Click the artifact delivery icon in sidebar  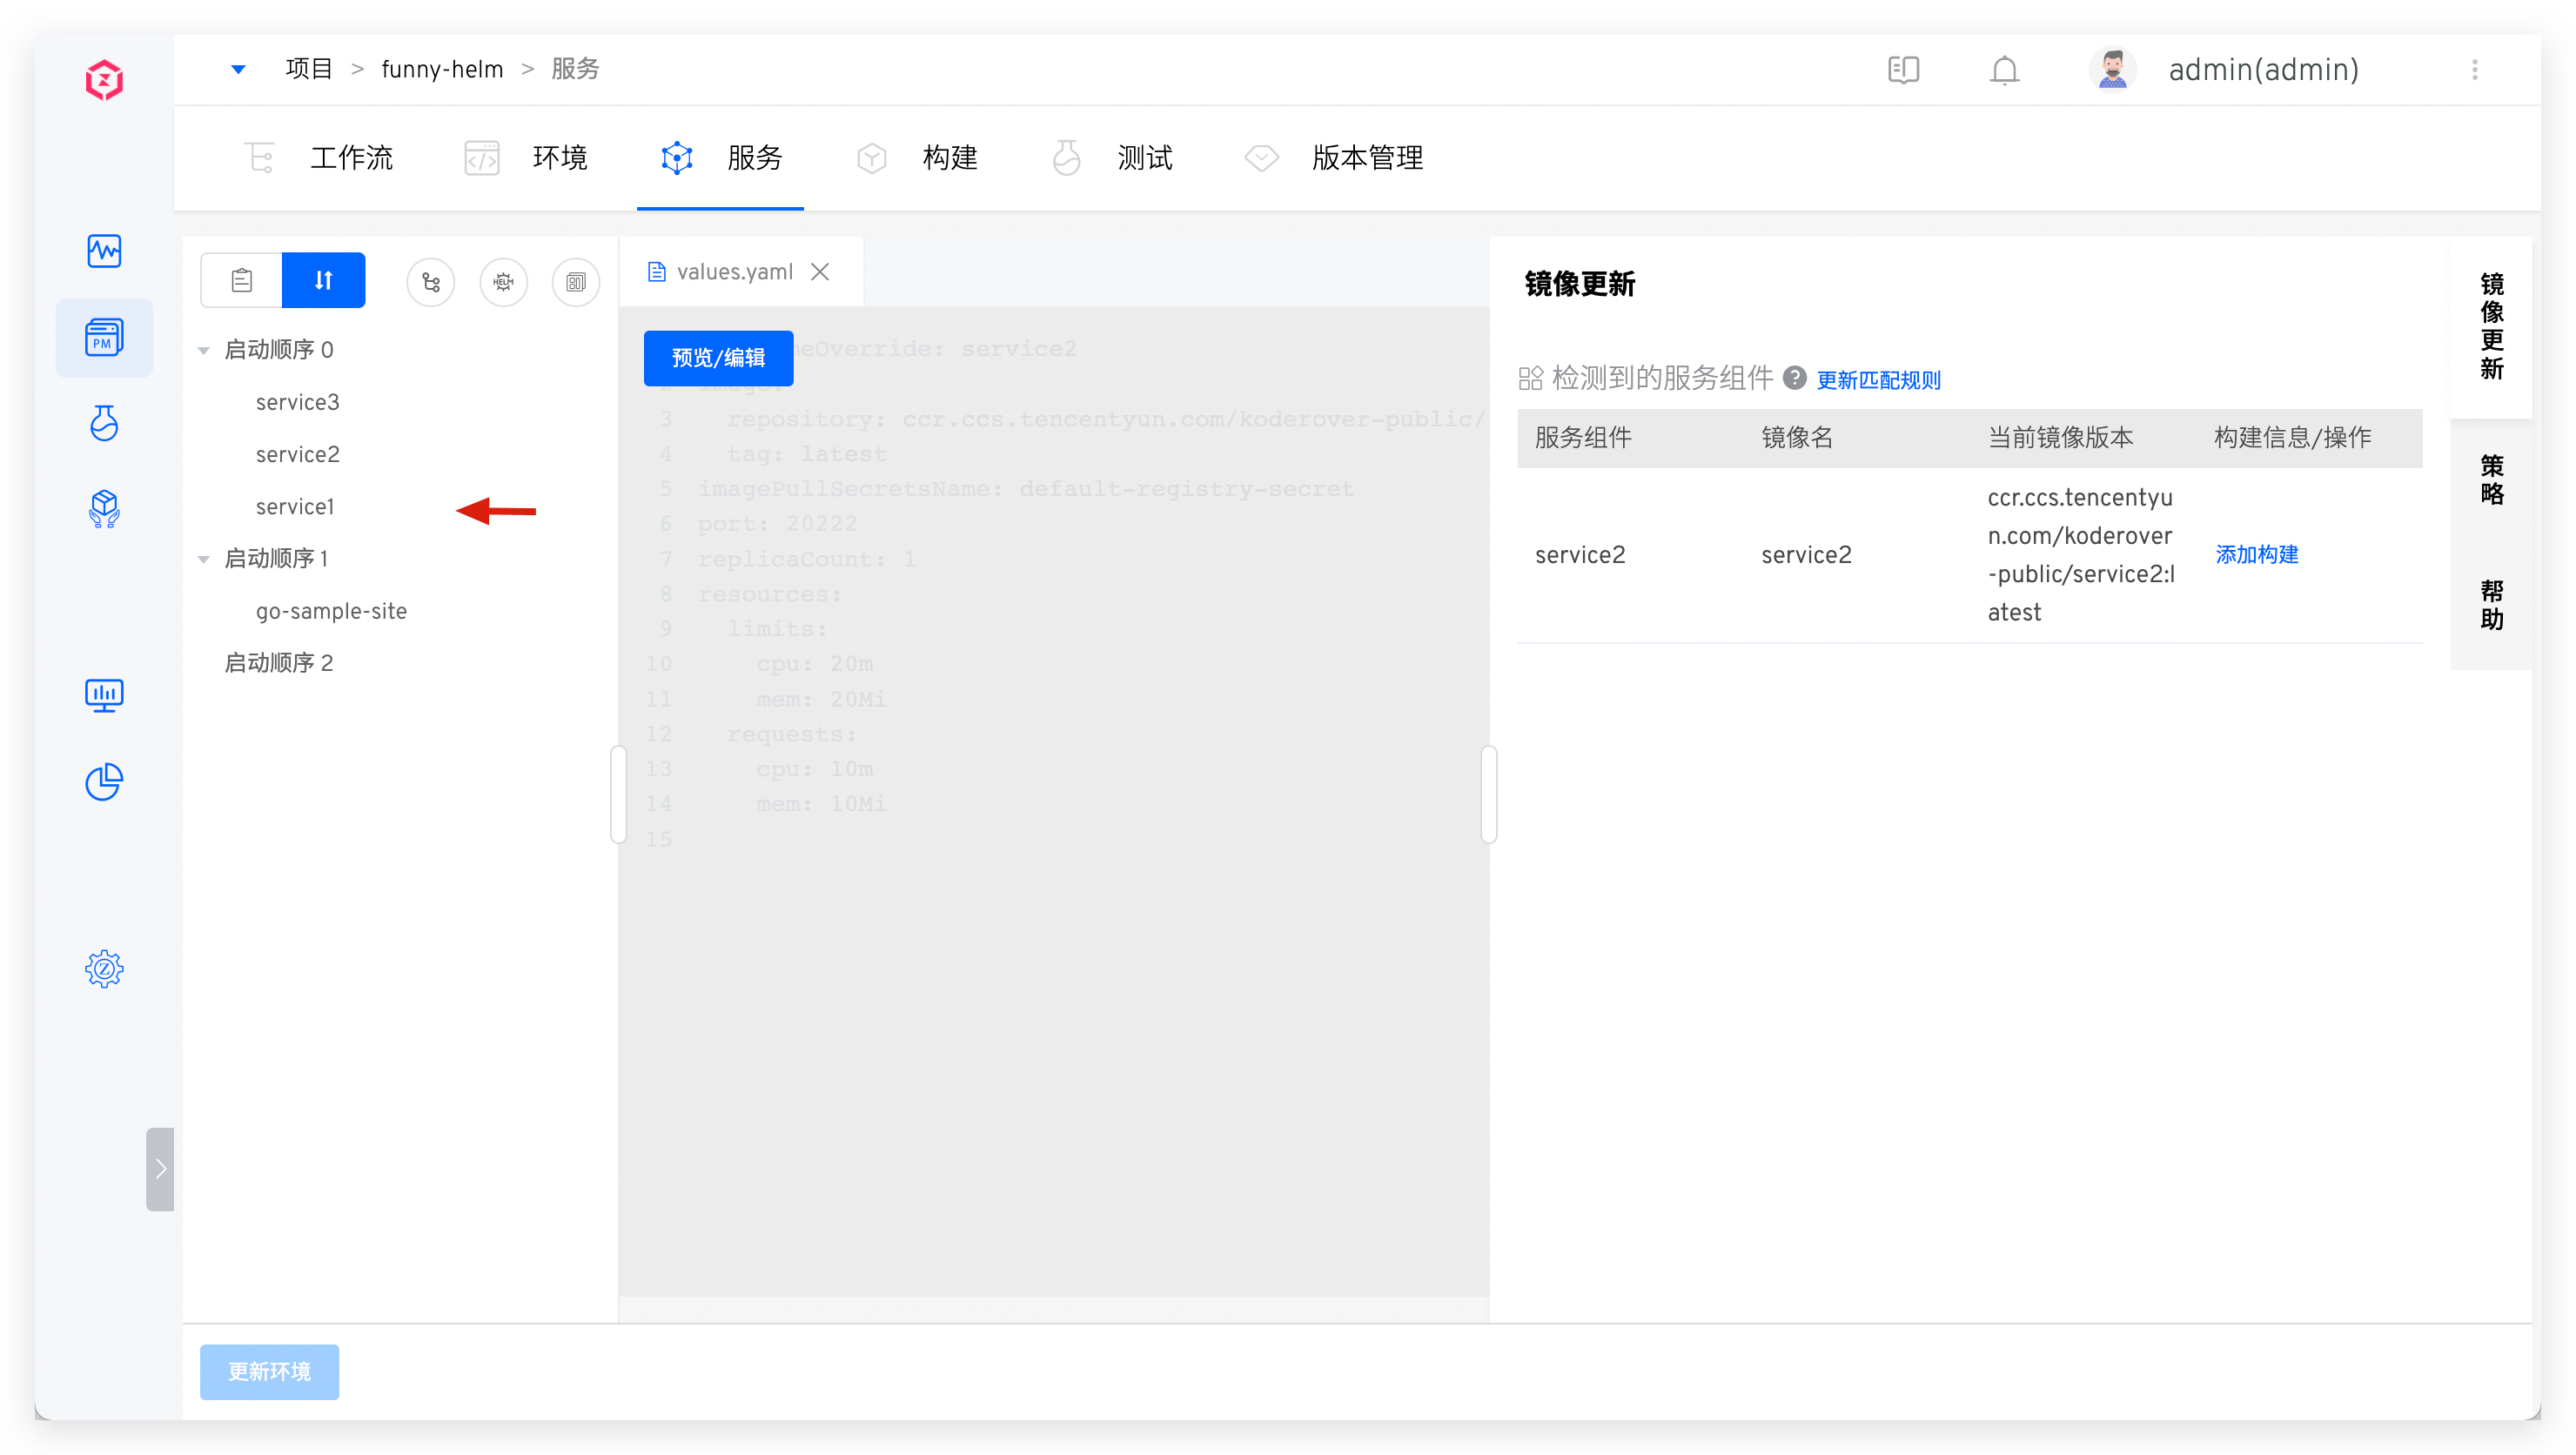pyautogui.click(x=104, y=509)
